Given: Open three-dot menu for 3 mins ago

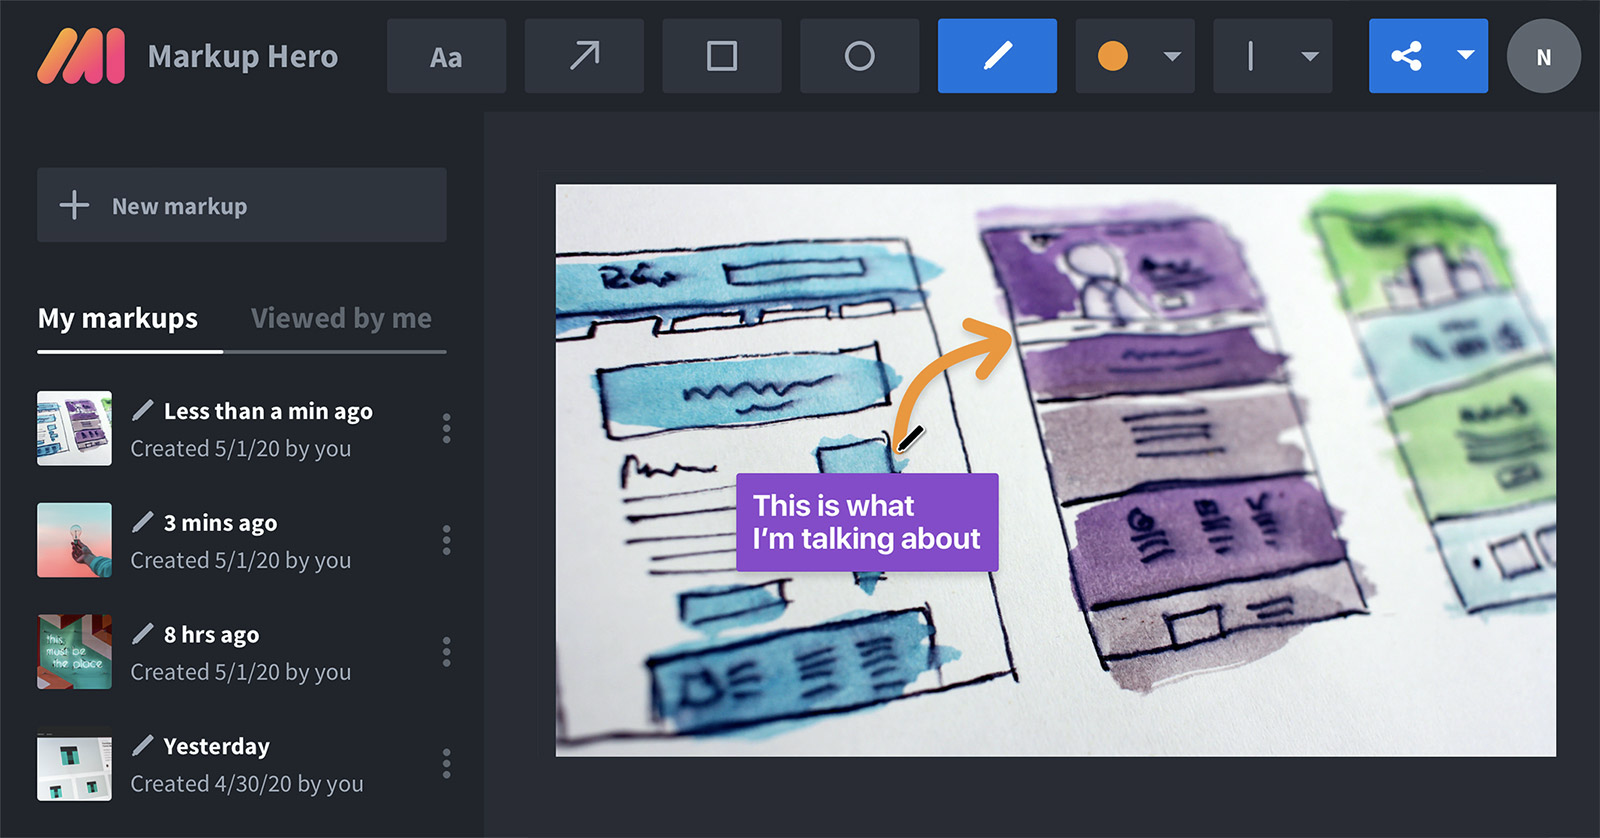Looking at the screenshot, I should click(446, 540).
